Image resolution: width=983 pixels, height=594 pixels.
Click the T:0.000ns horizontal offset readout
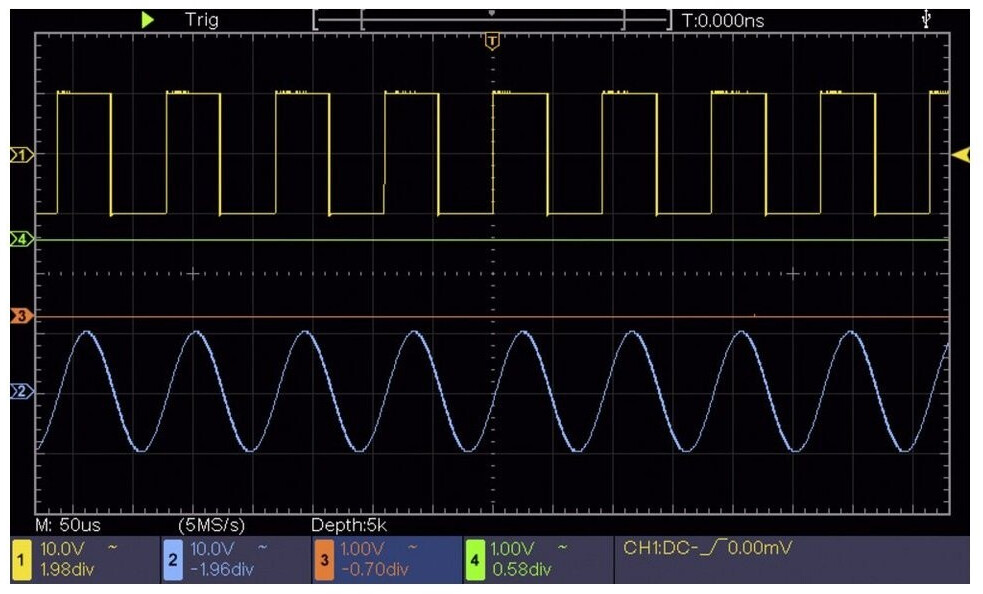coord(723,19)
